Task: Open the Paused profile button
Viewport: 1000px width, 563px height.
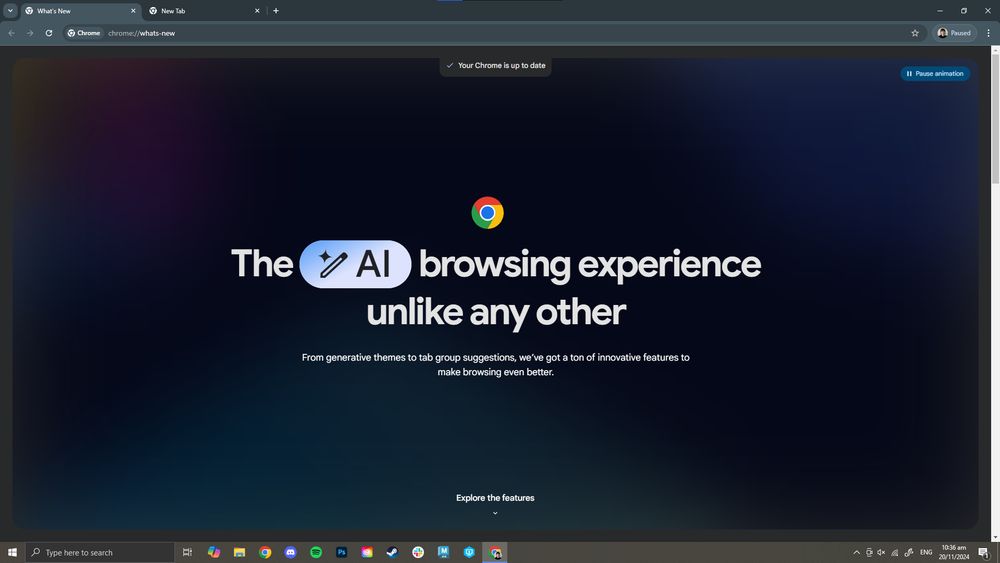Action: pyautogui.click(x=955, y=33)
